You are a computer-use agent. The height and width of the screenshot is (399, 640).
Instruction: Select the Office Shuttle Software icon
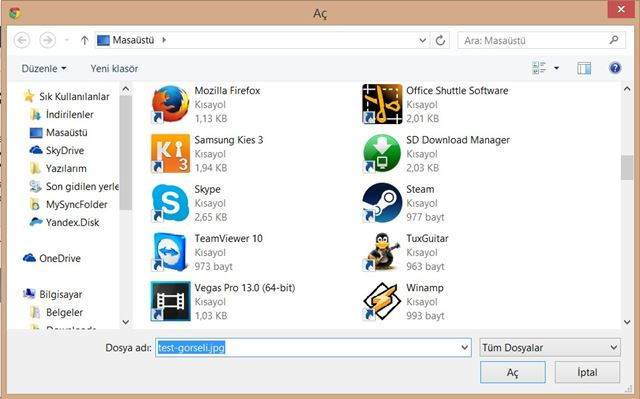point(382,104)
